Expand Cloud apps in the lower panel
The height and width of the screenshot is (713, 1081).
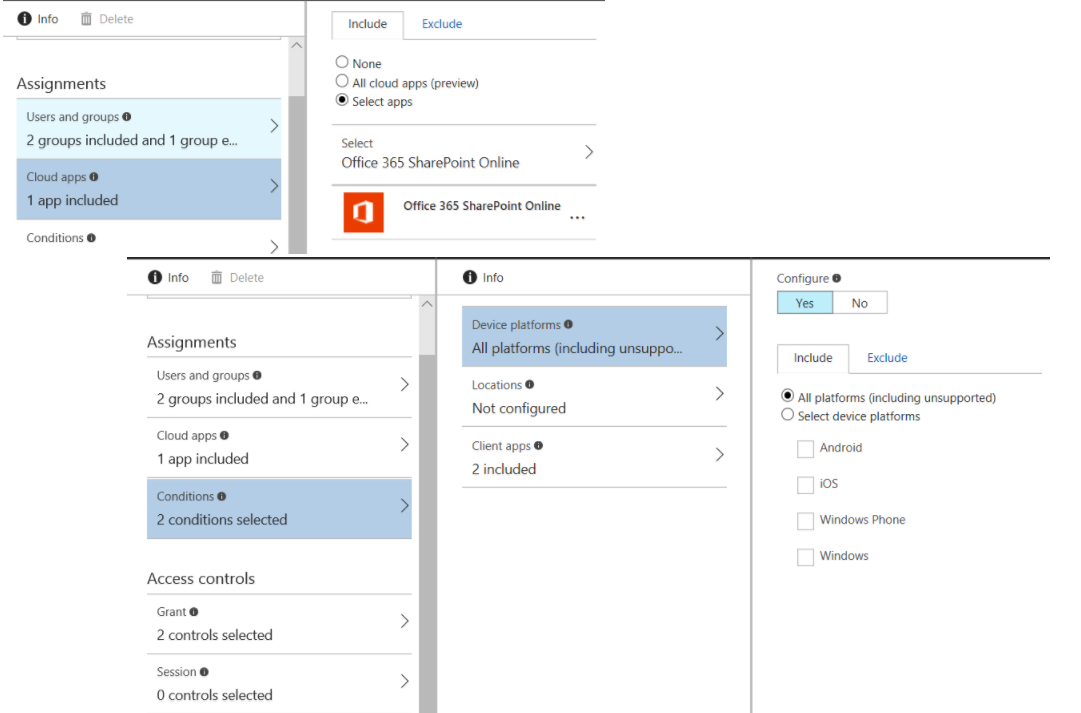coord(279,448)
